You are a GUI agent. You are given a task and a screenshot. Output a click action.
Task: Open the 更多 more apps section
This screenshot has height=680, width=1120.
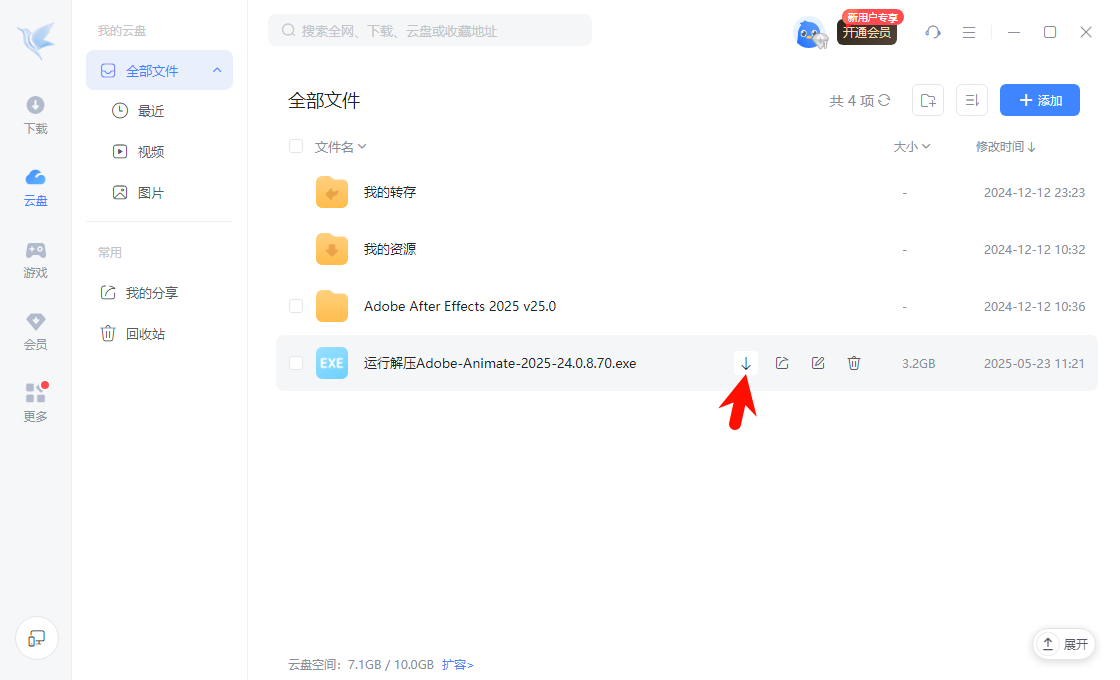tap(35, 403)
